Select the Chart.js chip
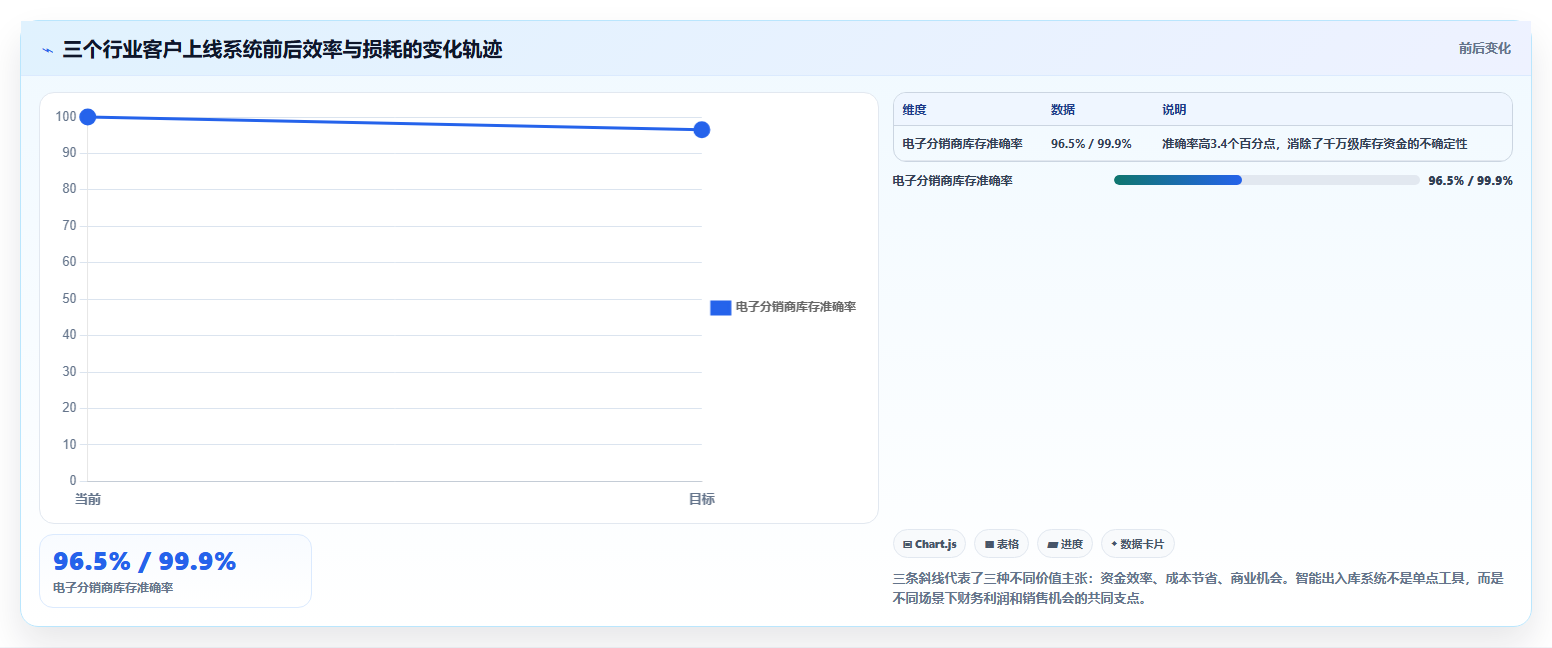The width and height of the screenshot is (1552, 648). [x=929, y=544]
